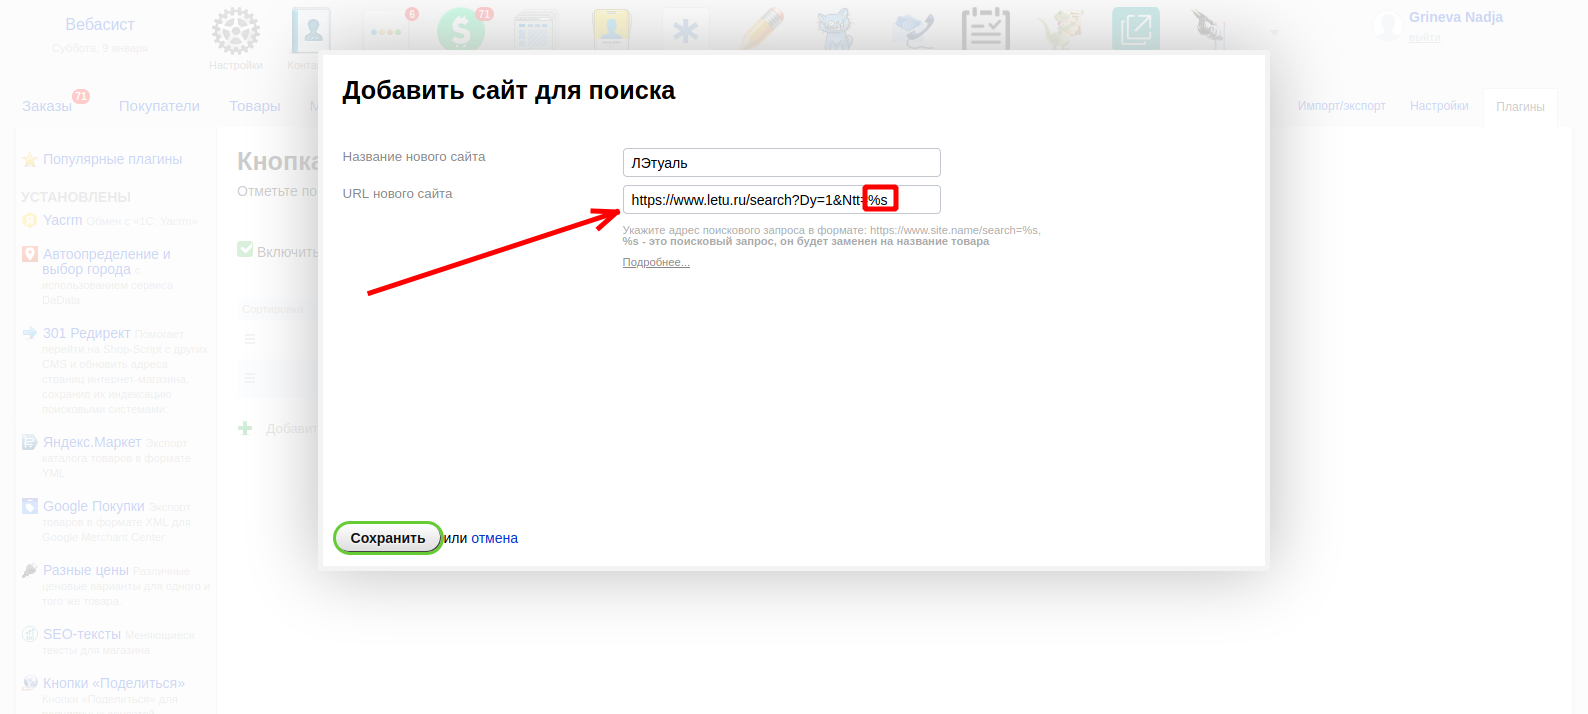Click the star icon beside Популярные плагины
1588x714 pixels.
pyautogui.click(x=30, y=160)
